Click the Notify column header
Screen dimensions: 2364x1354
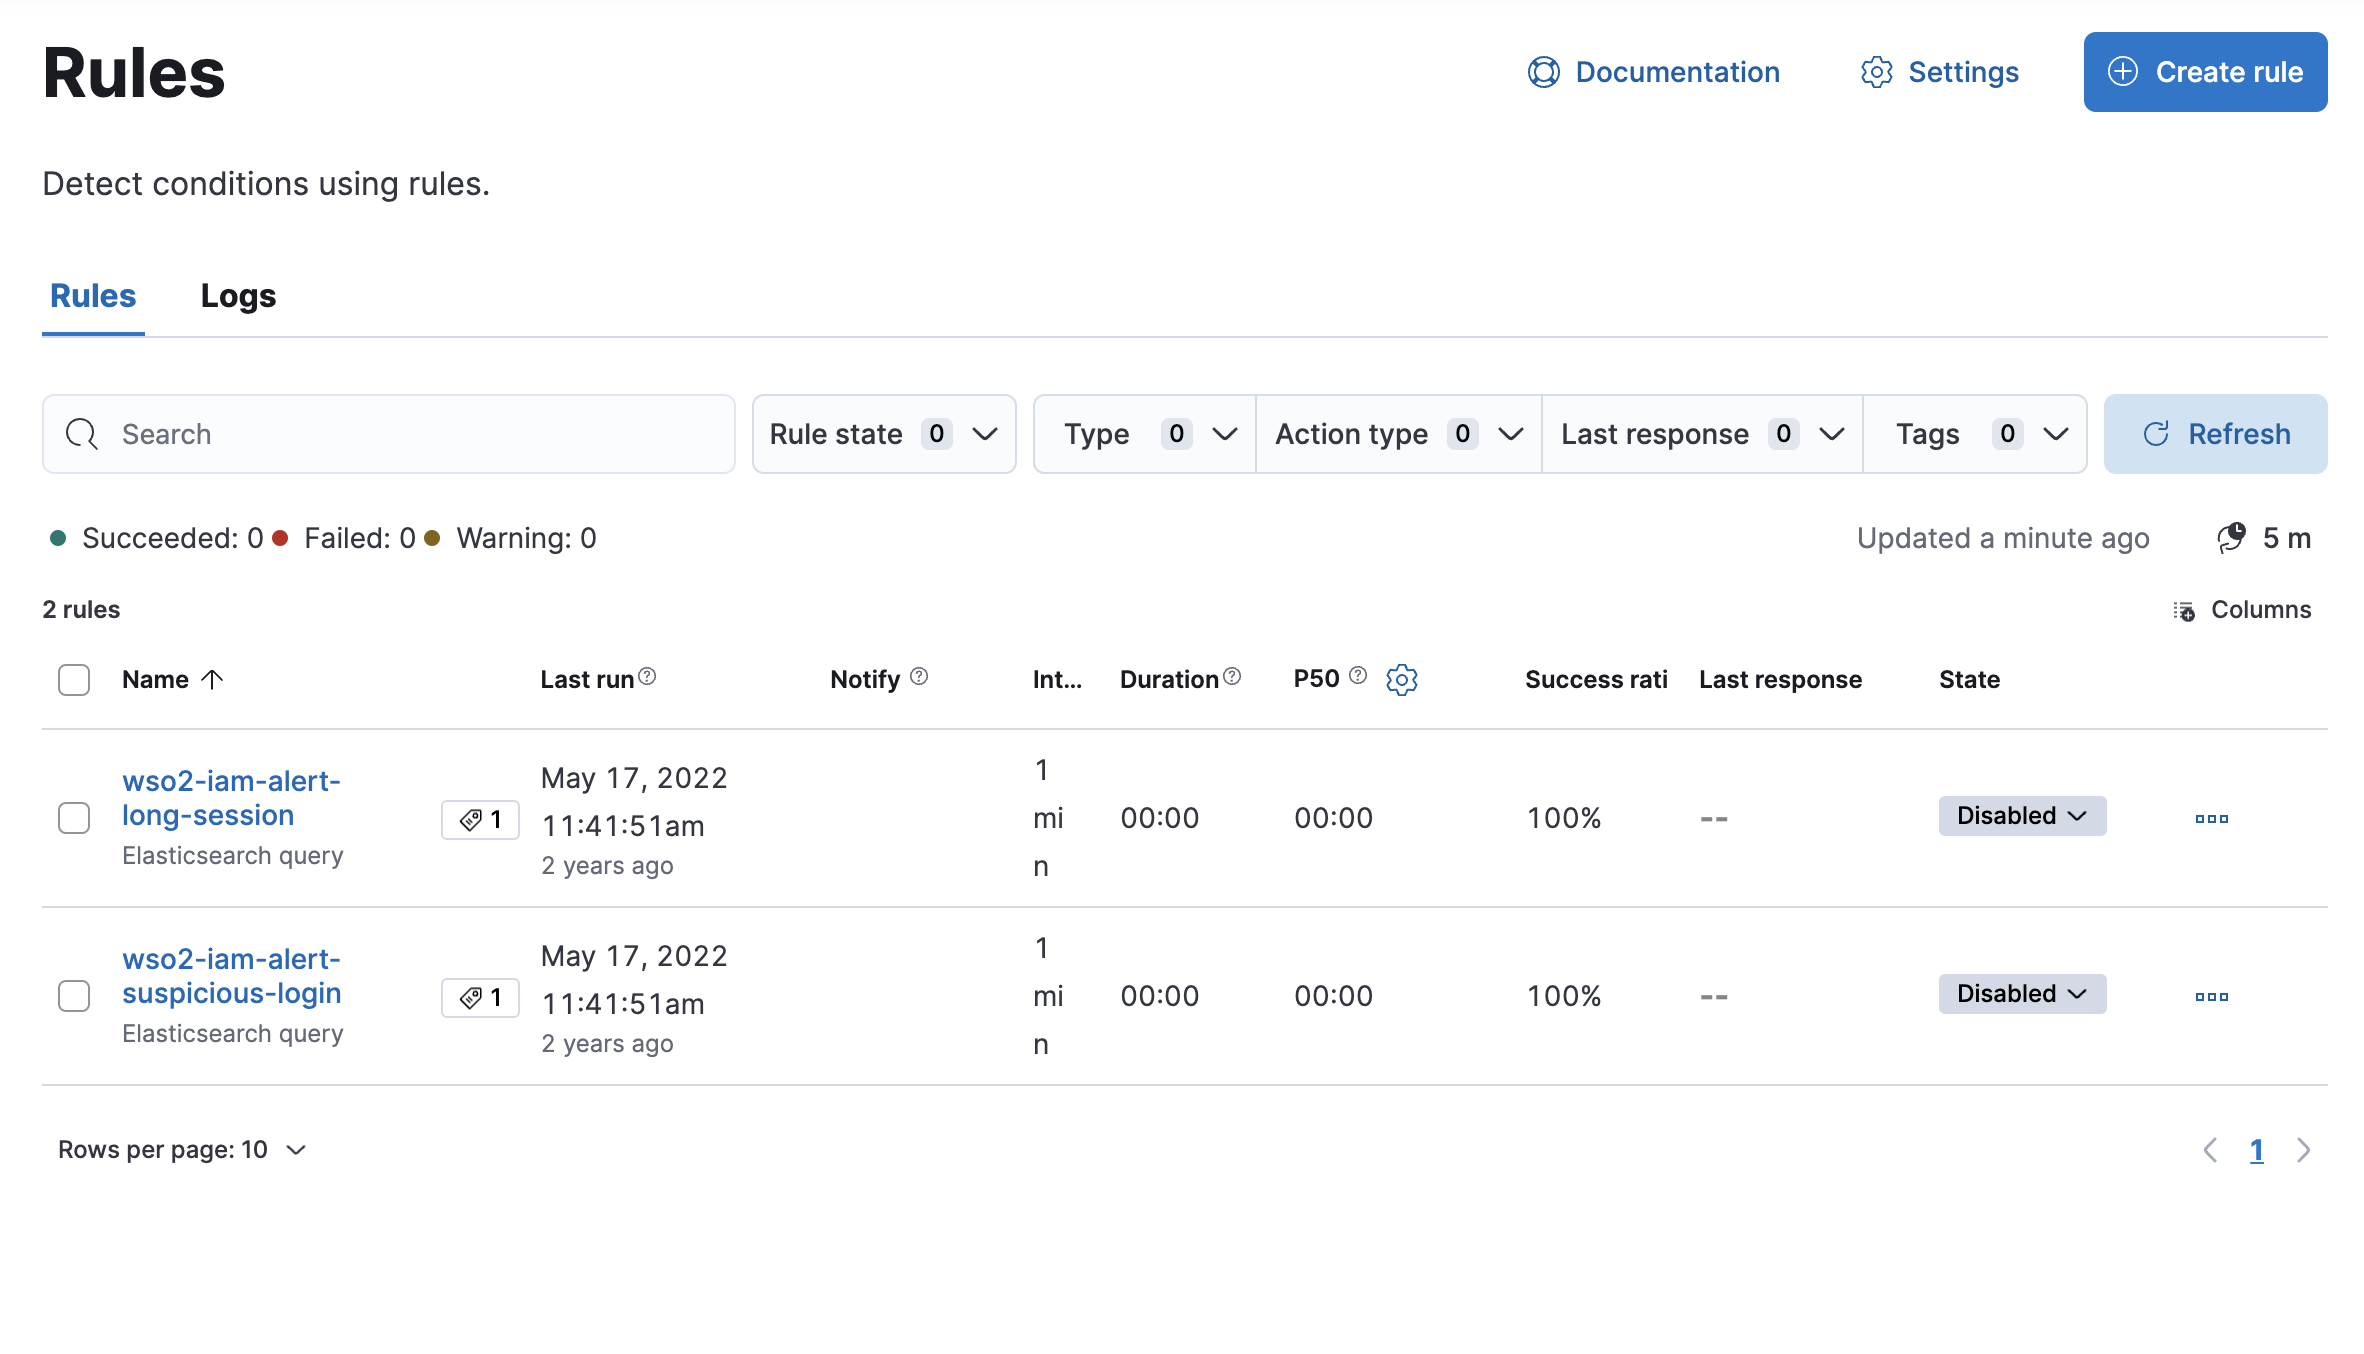point(865,680)
